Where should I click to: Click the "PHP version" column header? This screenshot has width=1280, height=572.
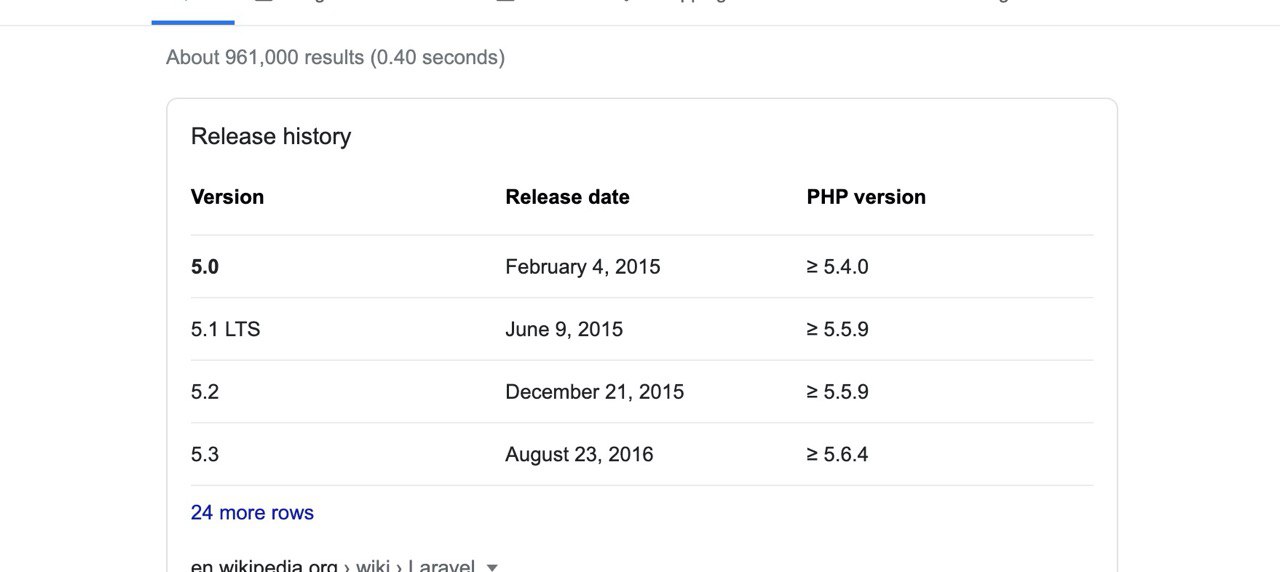[866, 197]
